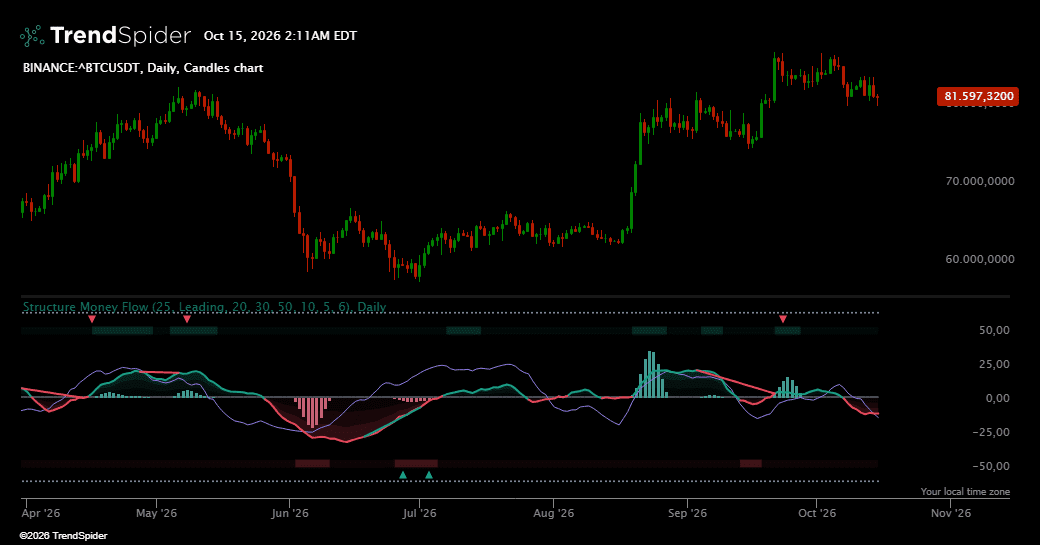
Task: Click the red 81.597,3200 current price label
Action: (978, 96)
